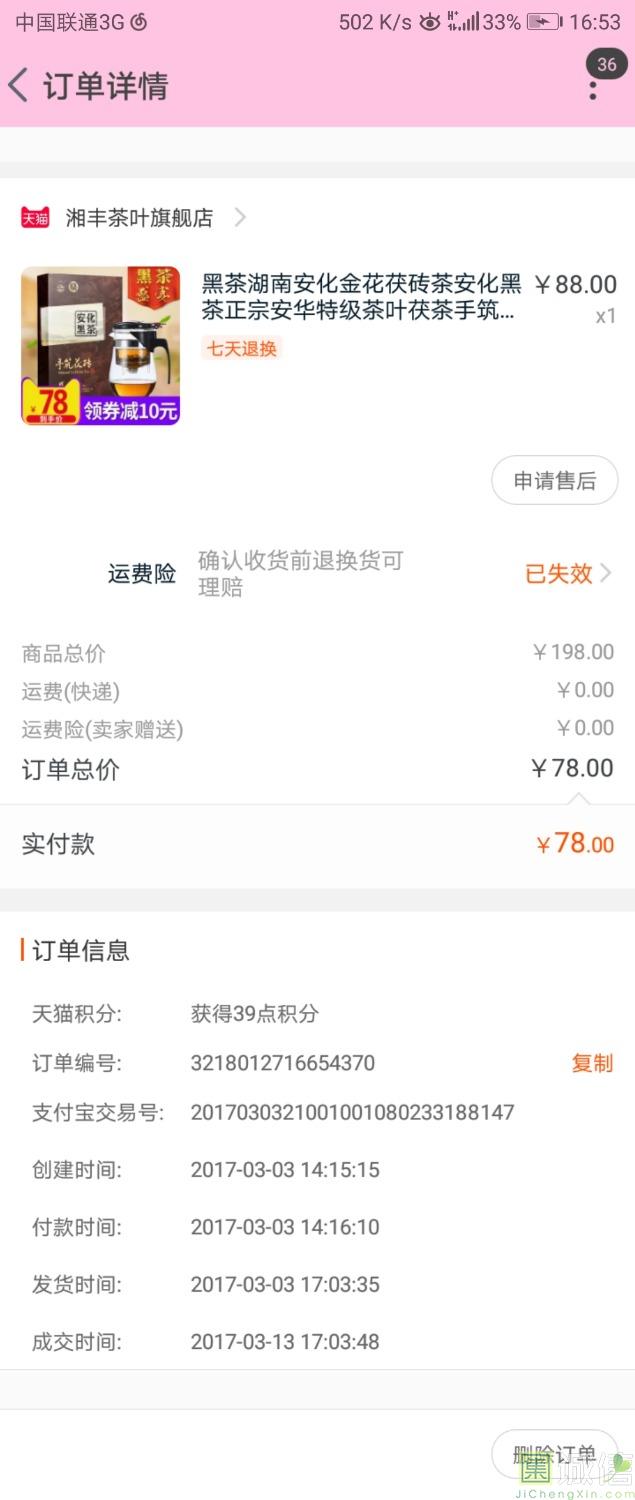Tap the battery status icon
This screenshot has height=1500, width=635.
click(x=544, y=21)
